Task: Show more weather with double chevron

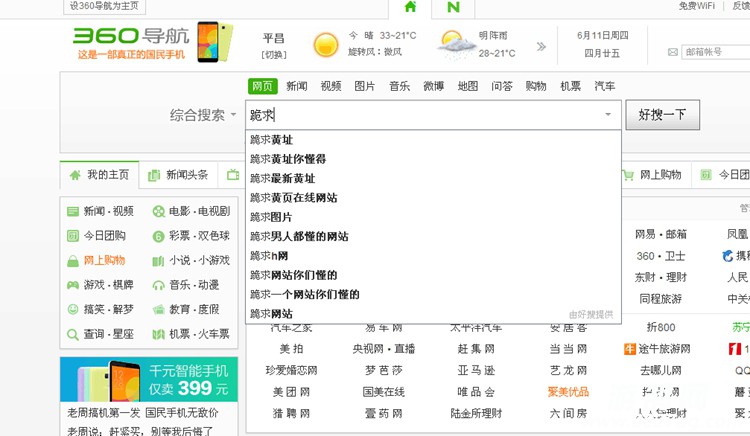Action: point(541,46)
